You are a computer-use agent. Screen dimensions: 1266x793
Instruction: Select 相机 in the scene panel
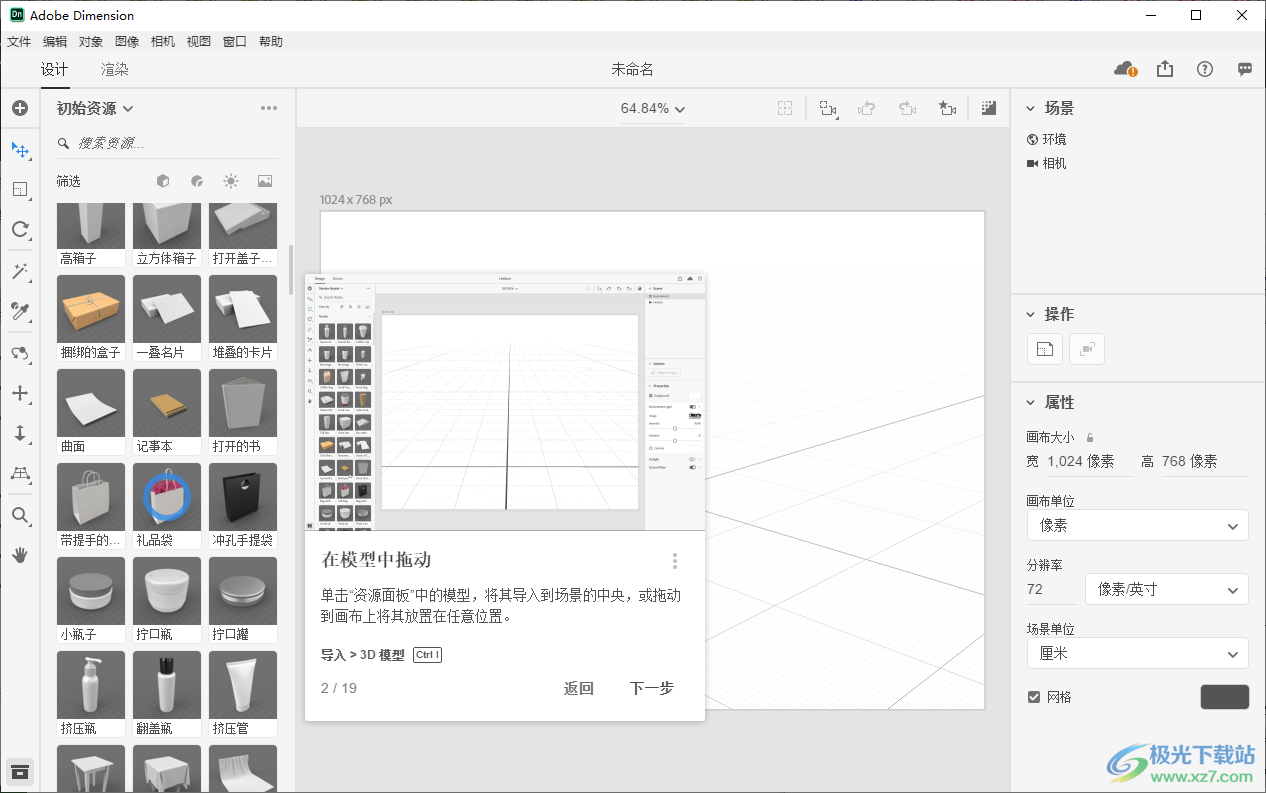(x=1046, y=163)
